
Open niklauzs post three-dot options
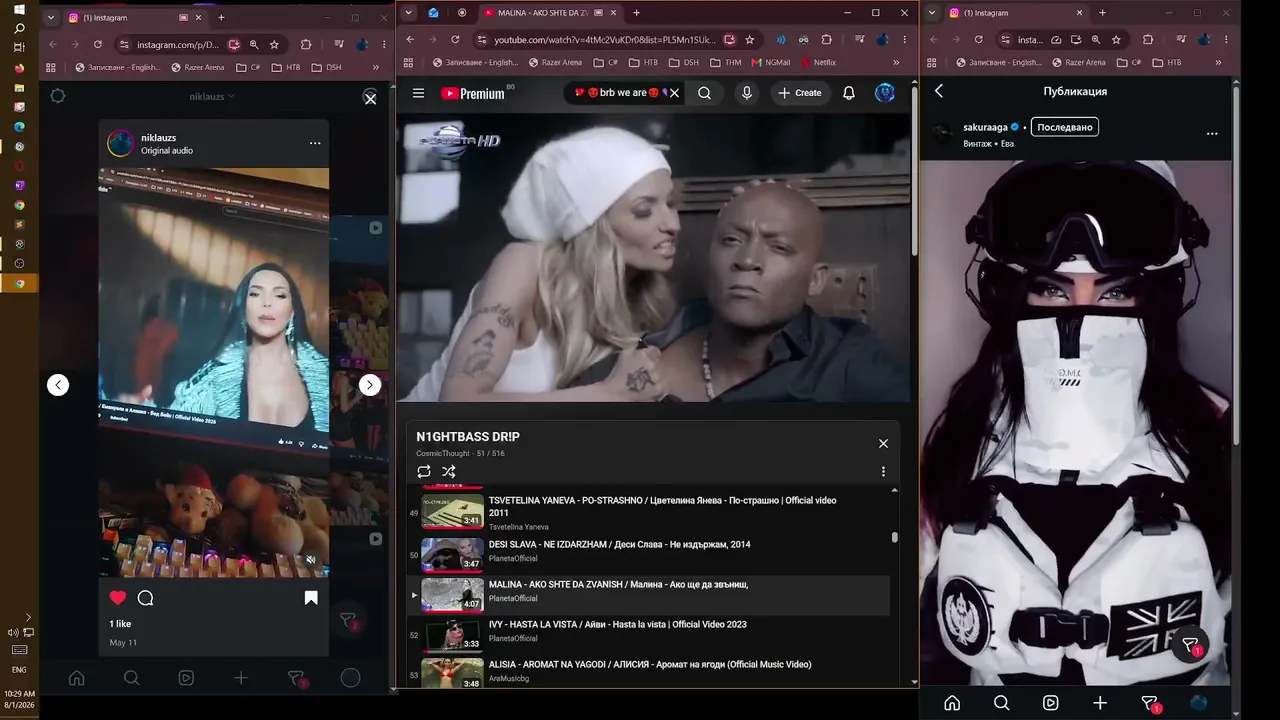coord(315,143)
